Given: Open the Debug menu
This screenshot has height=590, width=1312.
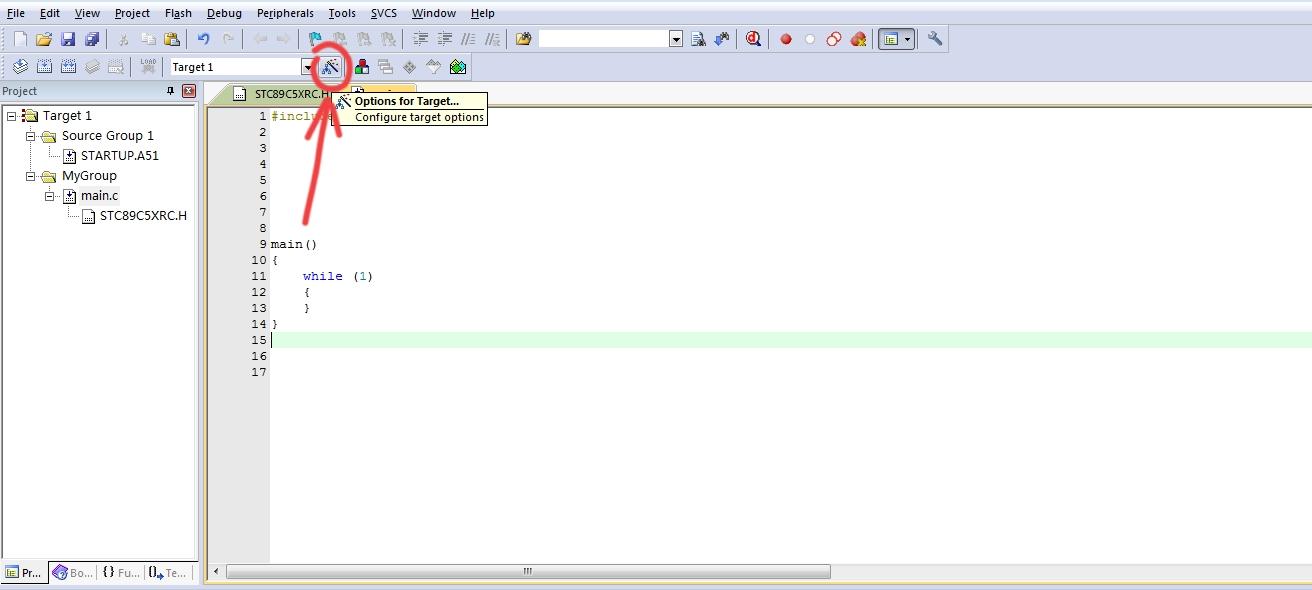Looking at the screenshot, I should [224, 13].
